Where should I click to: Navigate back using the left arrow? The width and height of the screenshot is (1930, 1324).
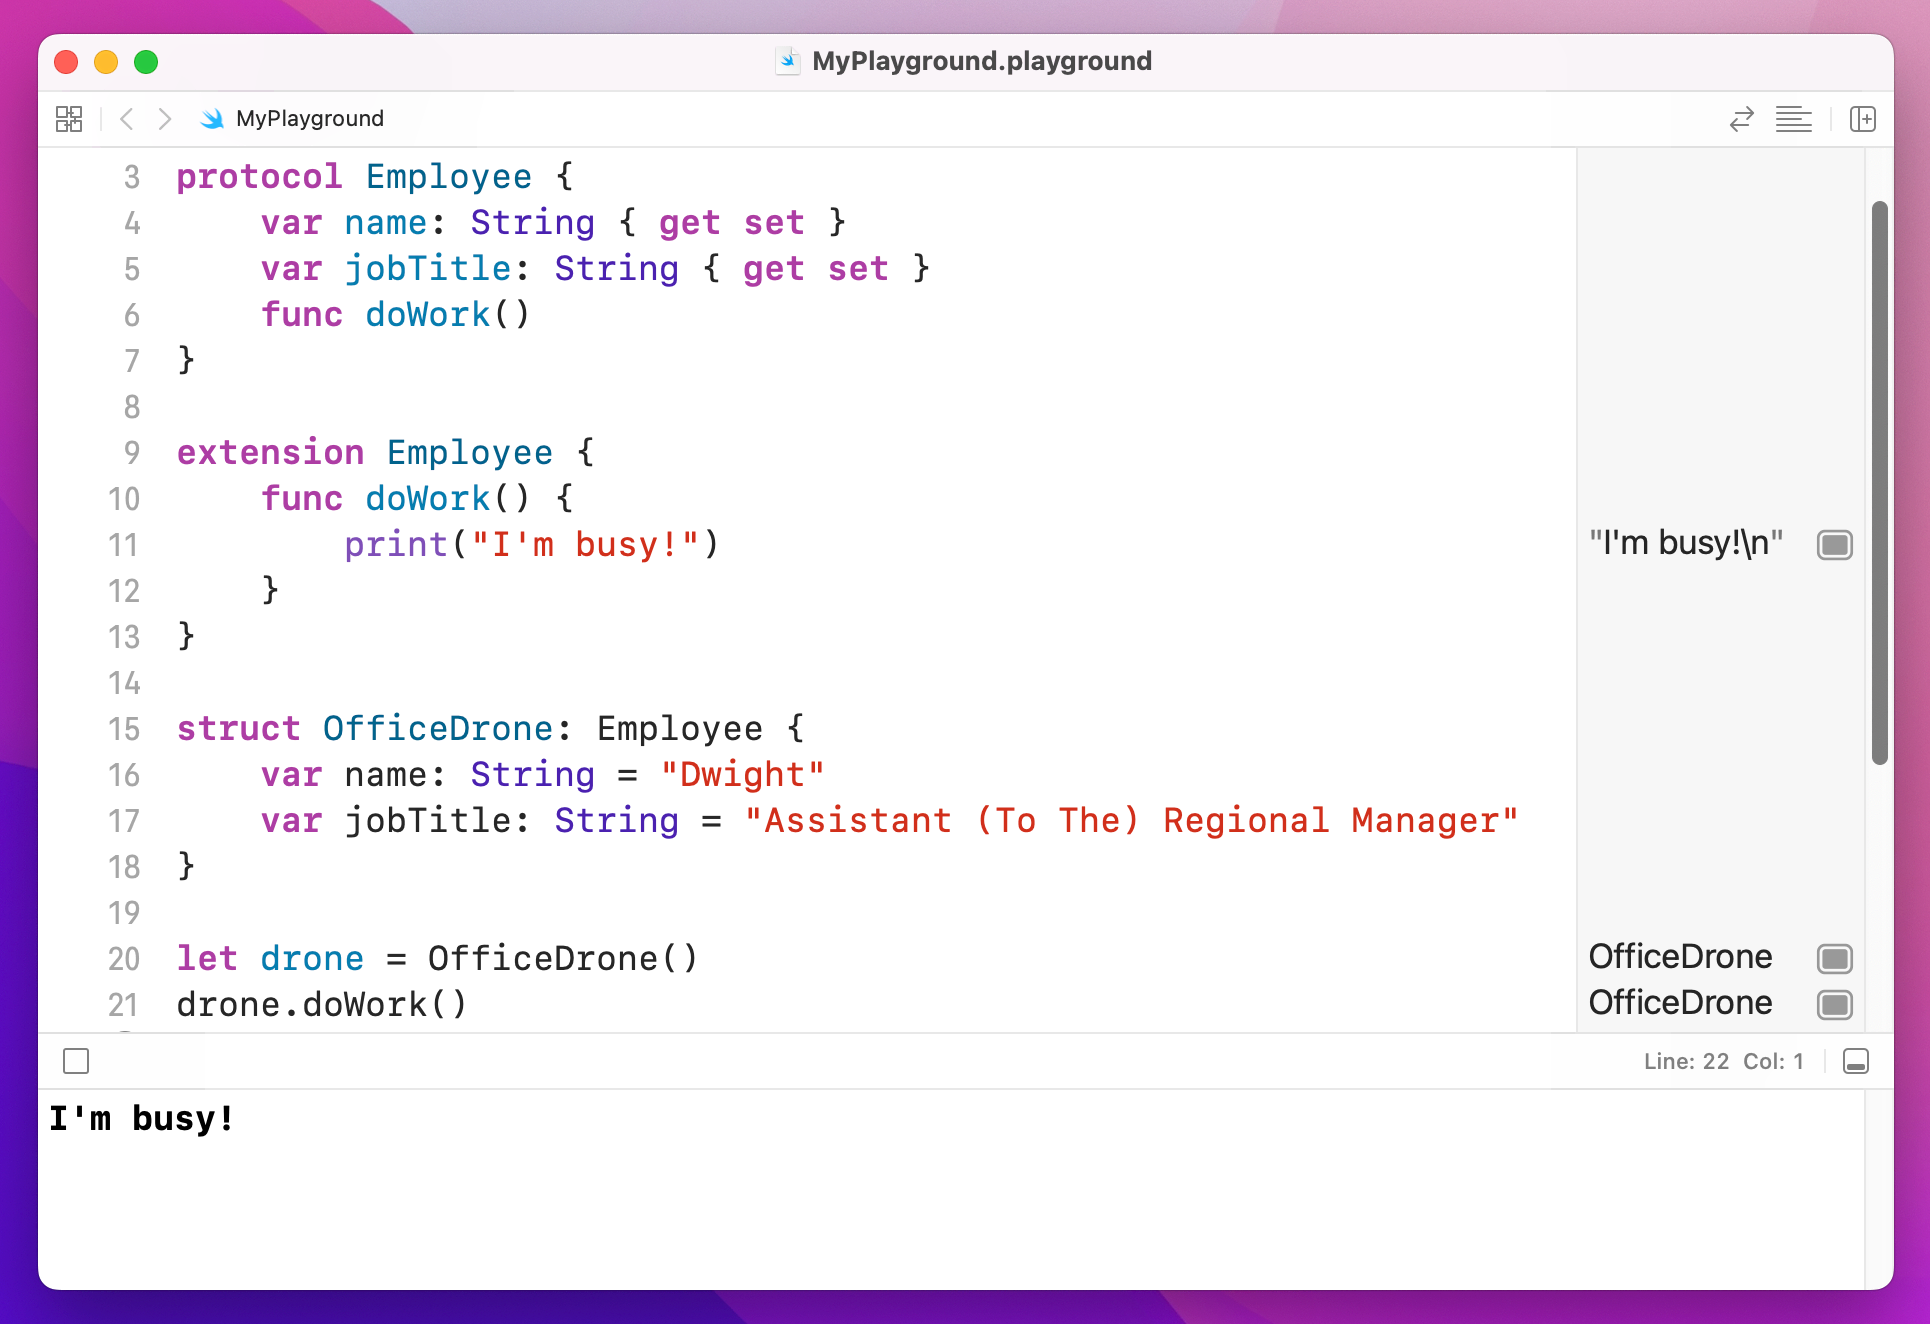[127, 118]
